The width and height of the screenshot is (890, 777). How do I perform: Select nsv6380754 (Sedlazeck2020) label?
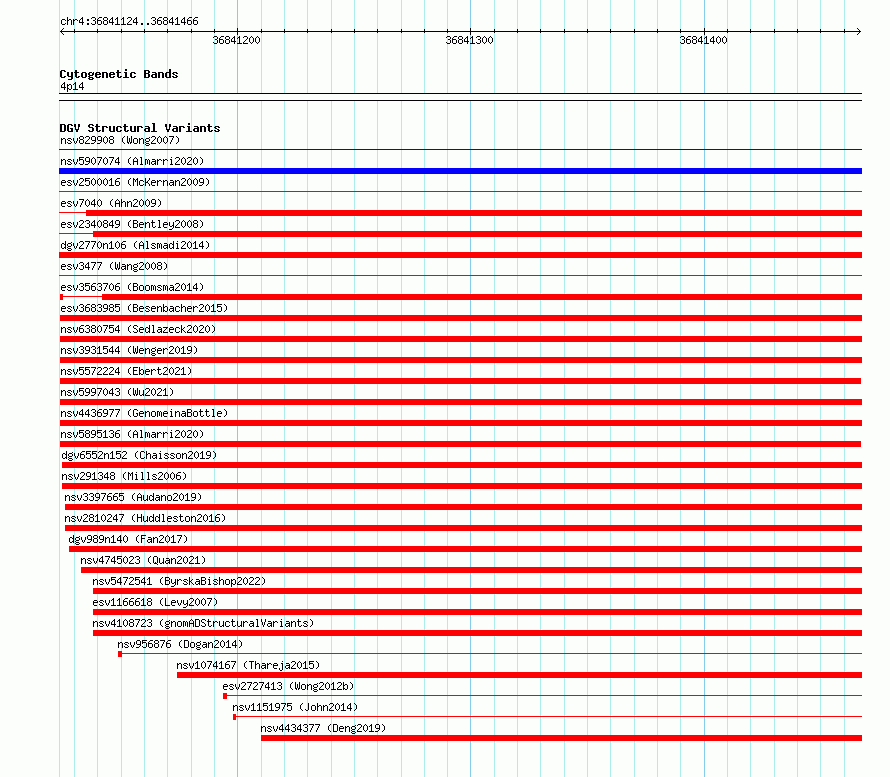click(x=138, y=329)
